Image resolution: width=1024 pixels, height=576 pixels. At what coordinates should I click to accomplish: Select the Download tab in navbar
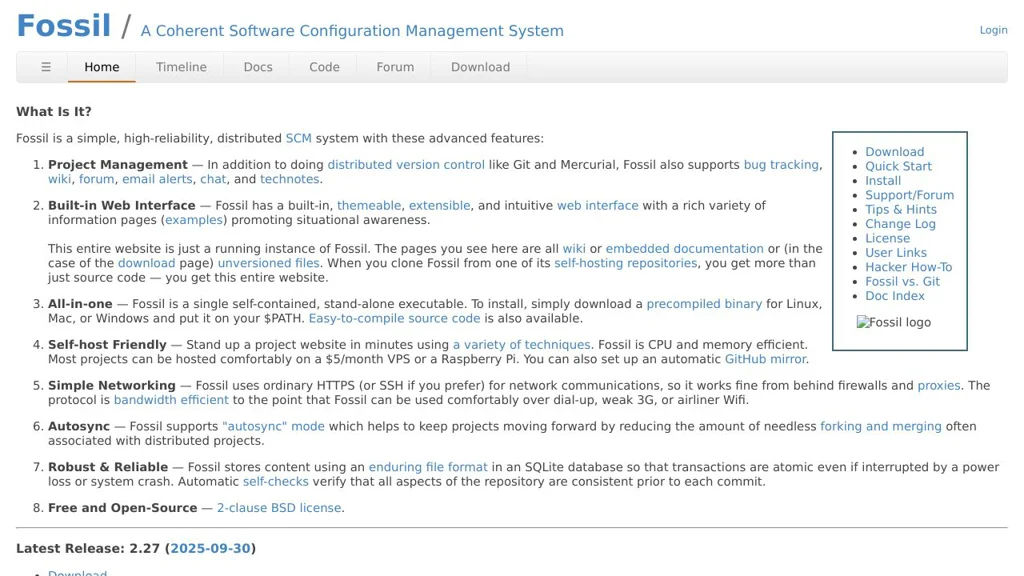[x=480, y=67]
